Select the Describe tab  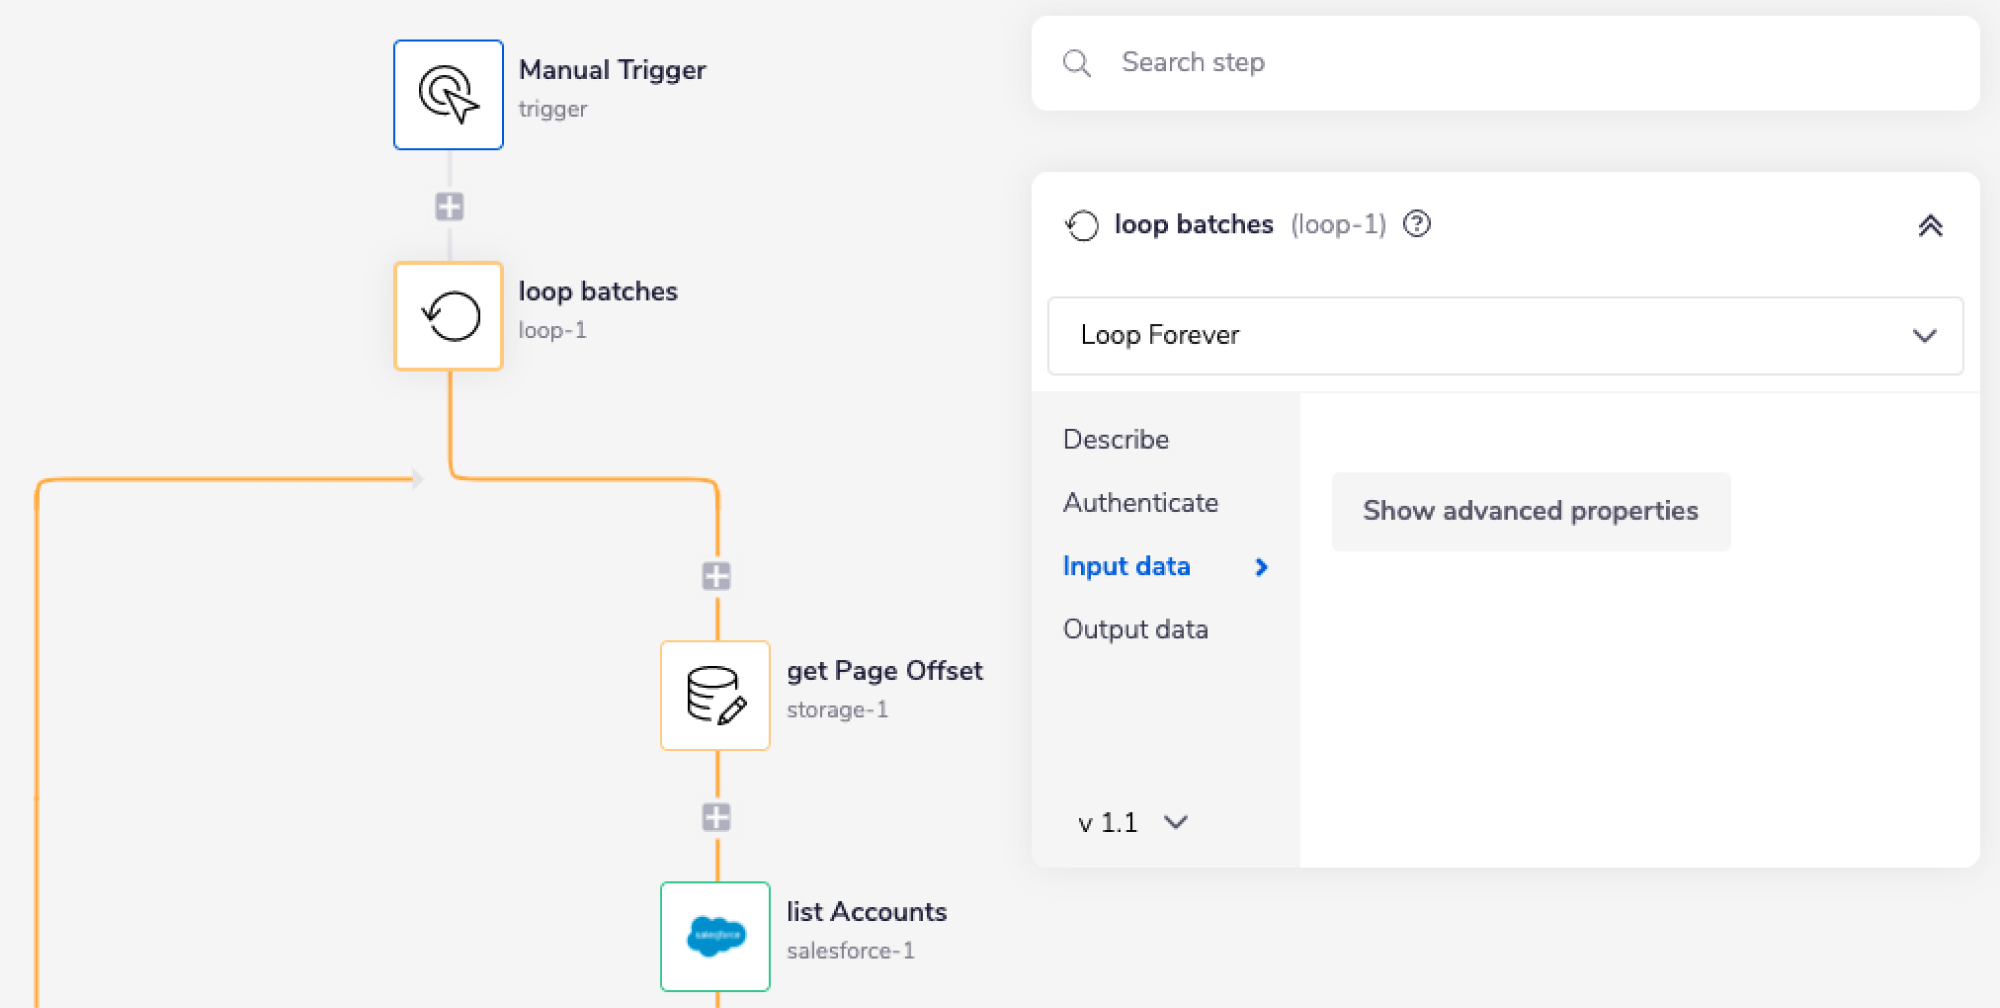pyautogui.click(x=1115, y=438)
